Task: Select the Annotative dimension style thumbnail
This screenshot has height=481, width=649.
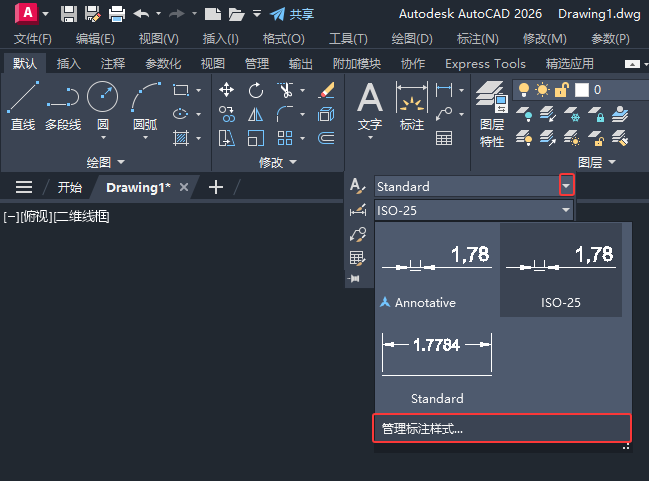Action: pos(437,270)
